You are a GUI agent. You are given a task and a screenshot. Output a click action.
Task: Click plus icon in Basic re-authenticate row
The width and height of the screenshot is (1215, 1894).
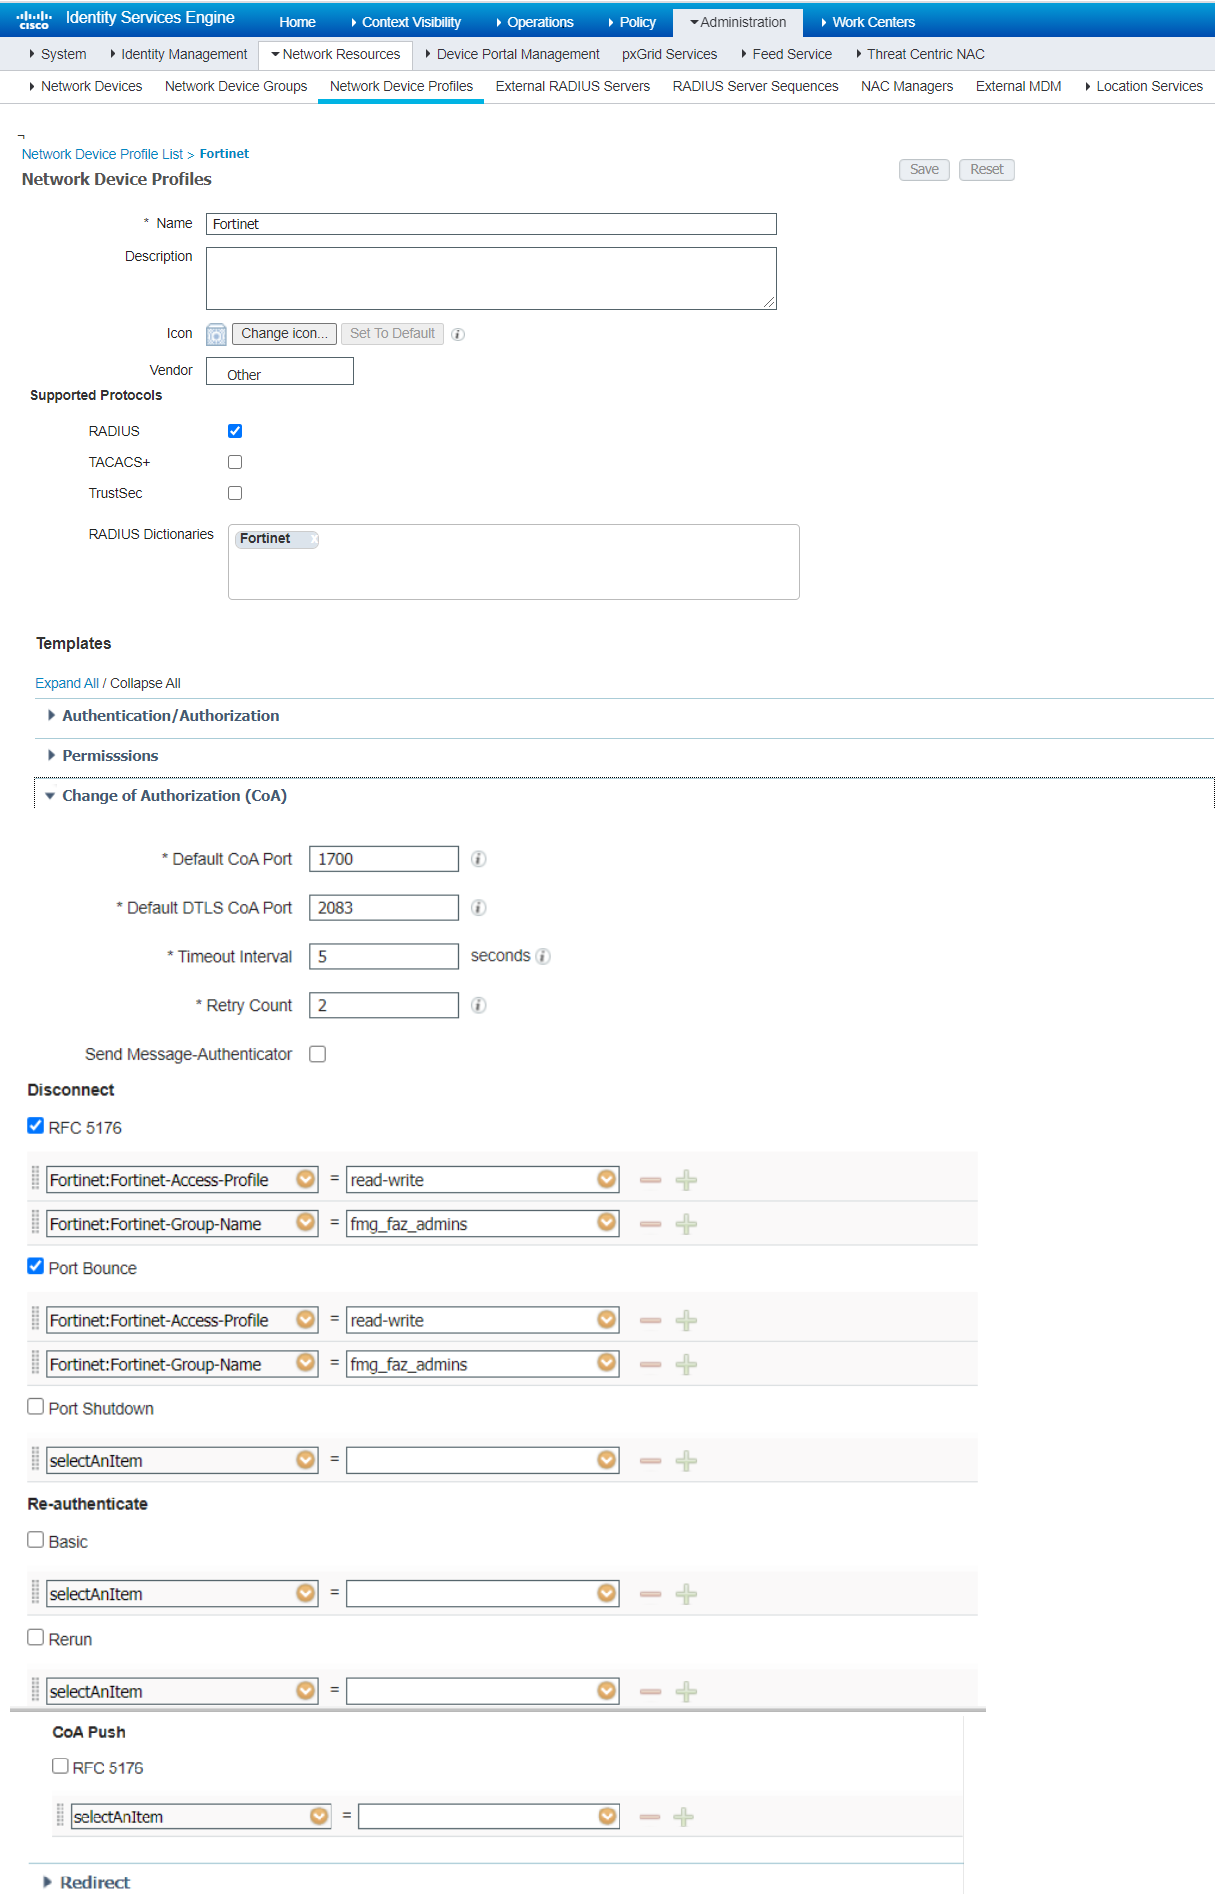[x=686, y=1594]
